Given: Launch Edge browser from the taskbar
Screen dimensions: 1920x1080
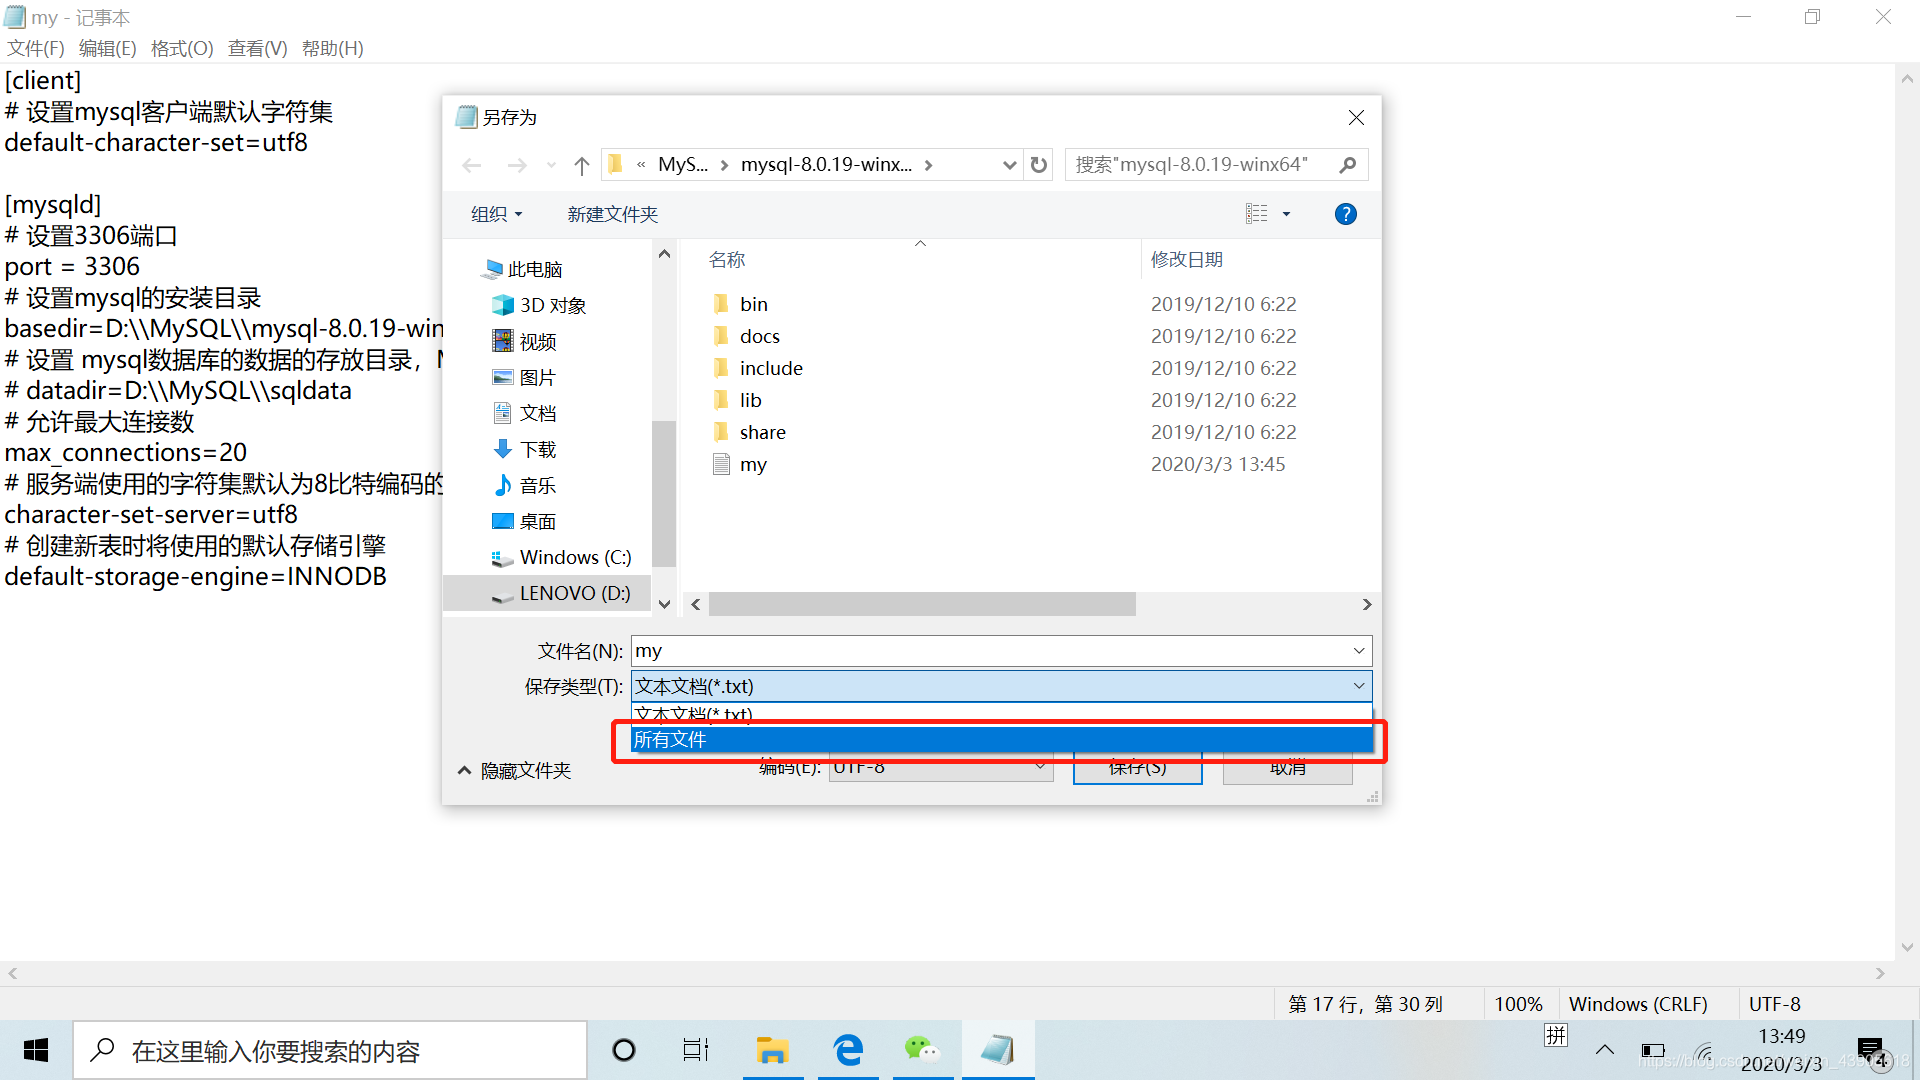Looking at the screenshot, I should point(848,1050).
